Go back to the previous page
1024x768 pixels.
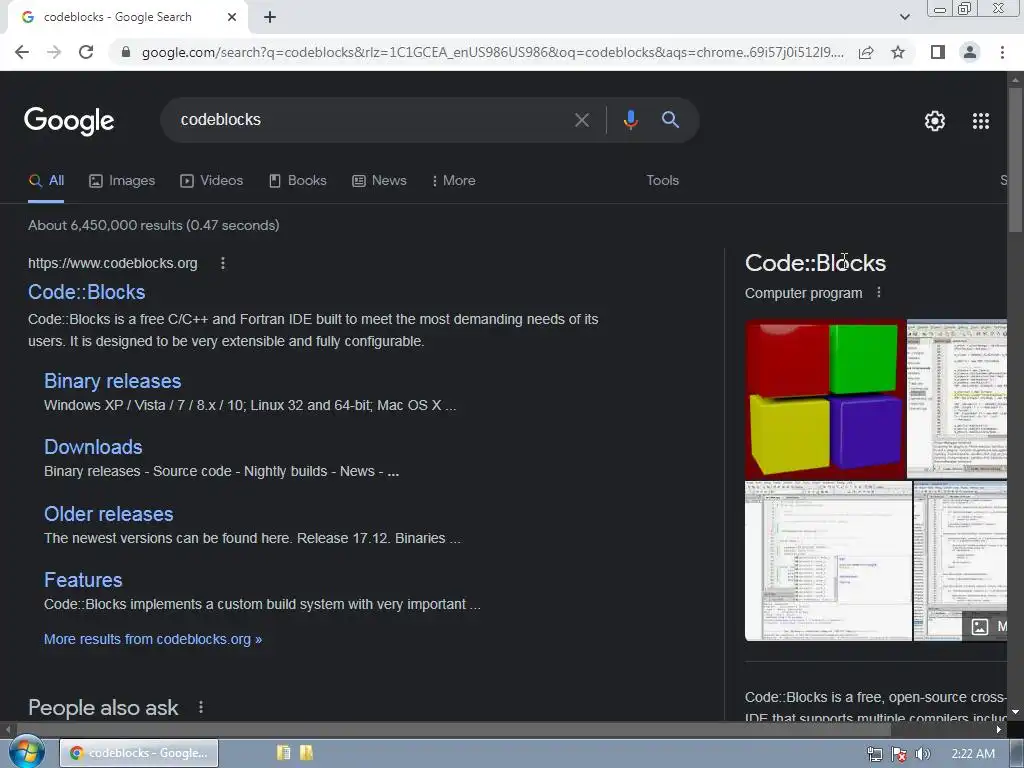pyautogui.click(x=22, y=52)
